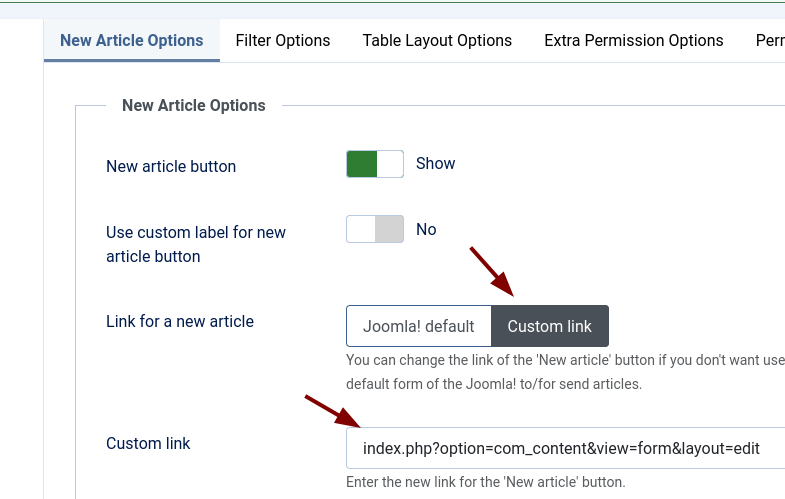The image size is (785, 499).
Task: Click the Use custom label field label
Action: click(x=196, y=244)
